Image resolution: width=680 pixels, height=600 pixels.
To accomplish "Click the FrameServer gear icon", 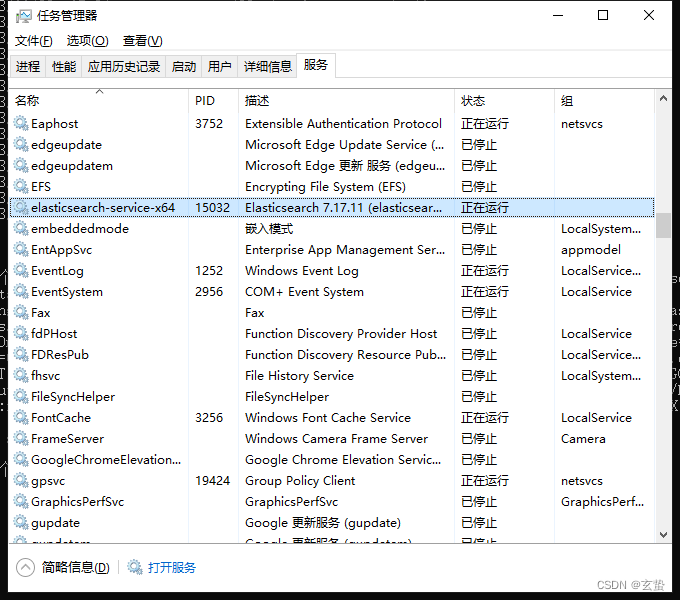I will point(21,439).
